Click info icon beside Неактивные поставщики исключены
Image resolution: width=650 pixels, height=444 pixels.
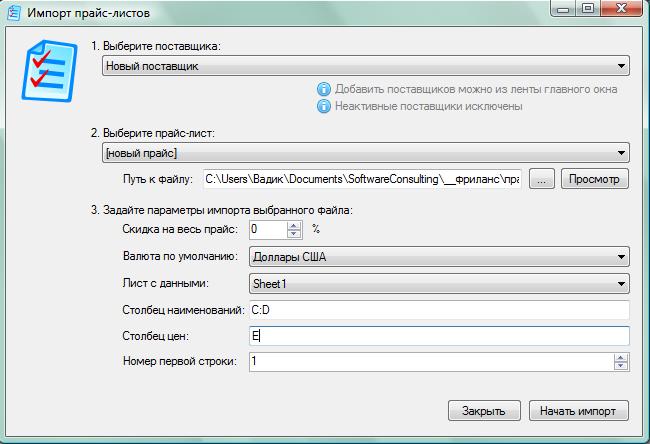pos(324,106)
